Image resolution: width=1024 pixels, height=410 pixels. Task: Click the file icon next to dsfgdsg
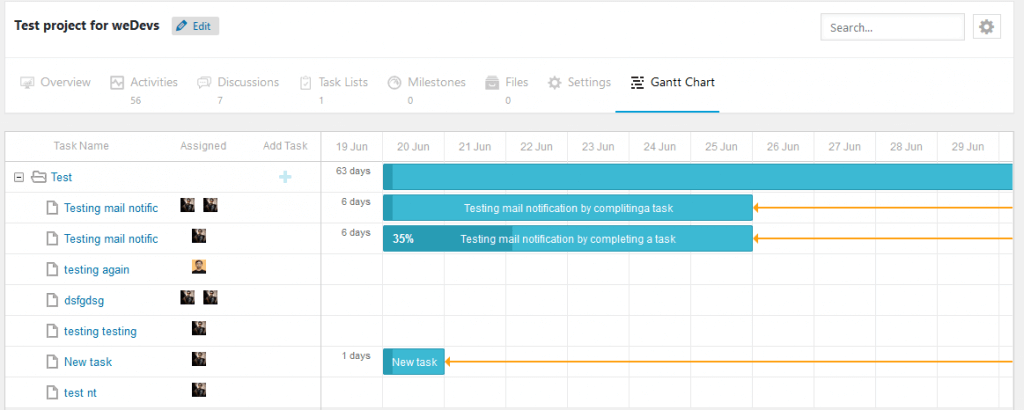pos(52,300)
